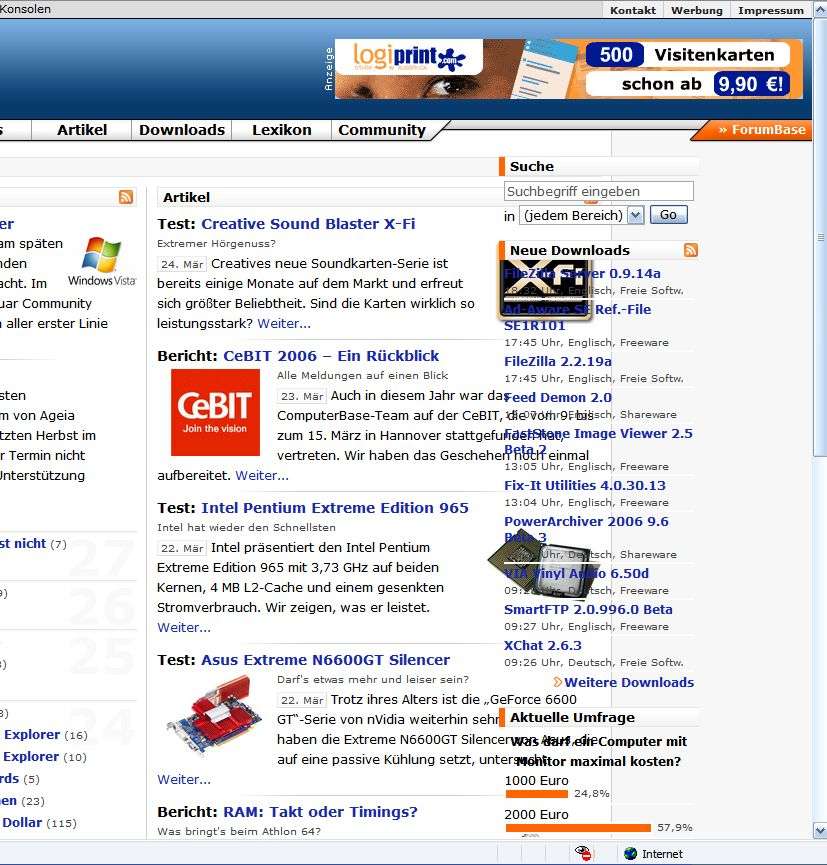Focus the Suchbegriff eingeben search field
Screen dimensions: 827x865
tap(599, 191)
